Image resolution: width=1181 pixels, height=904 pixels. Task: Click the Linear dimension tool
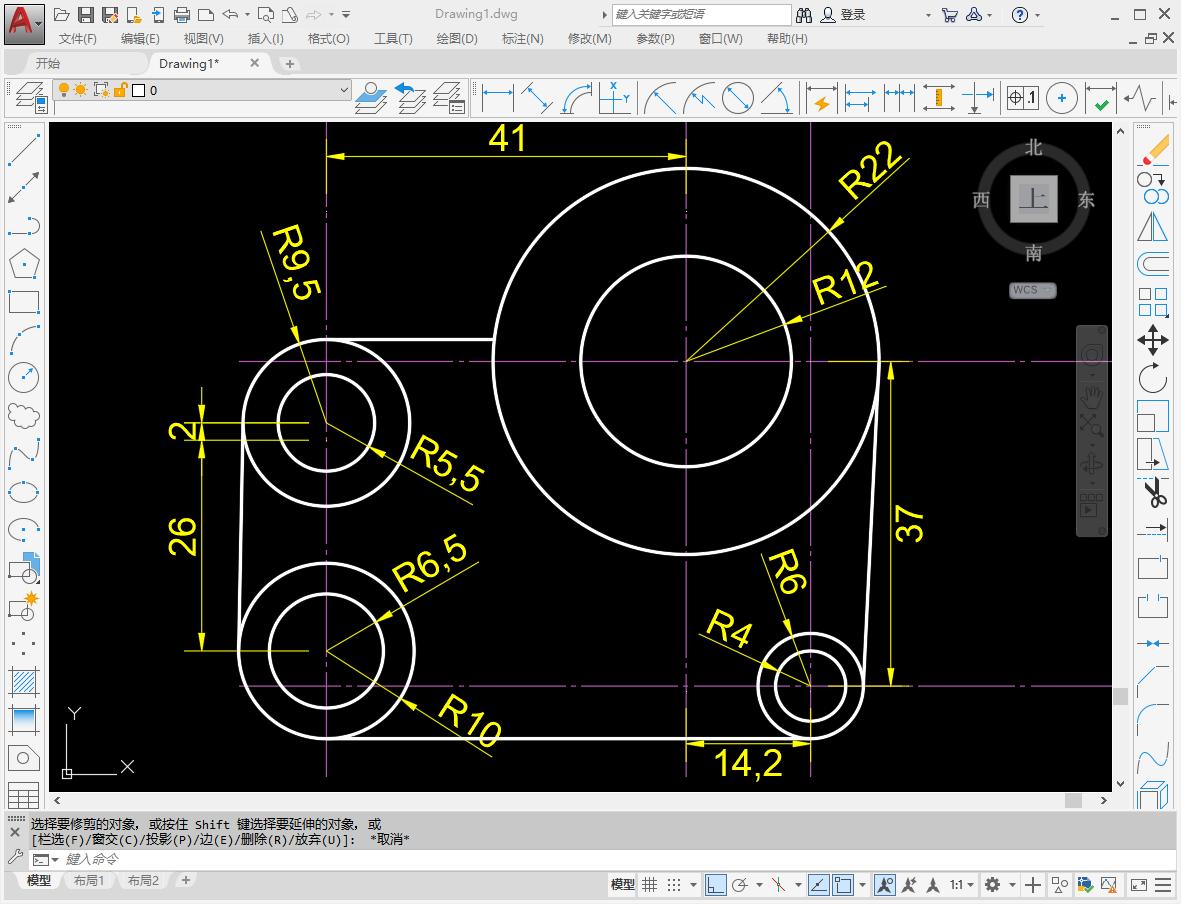click(497, 99)
